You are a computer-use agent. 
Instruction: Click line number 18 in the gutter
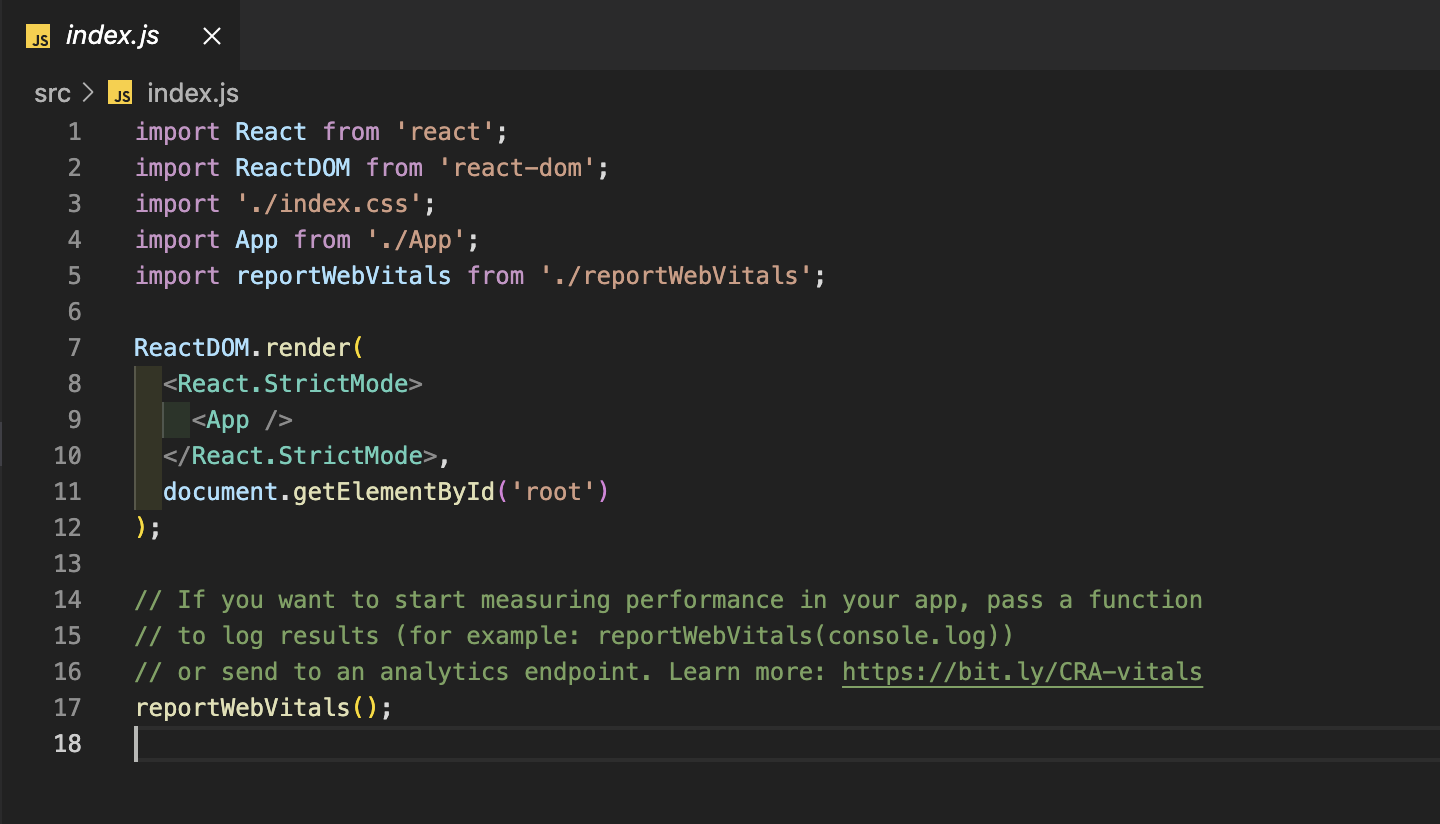tap(67, 744)
